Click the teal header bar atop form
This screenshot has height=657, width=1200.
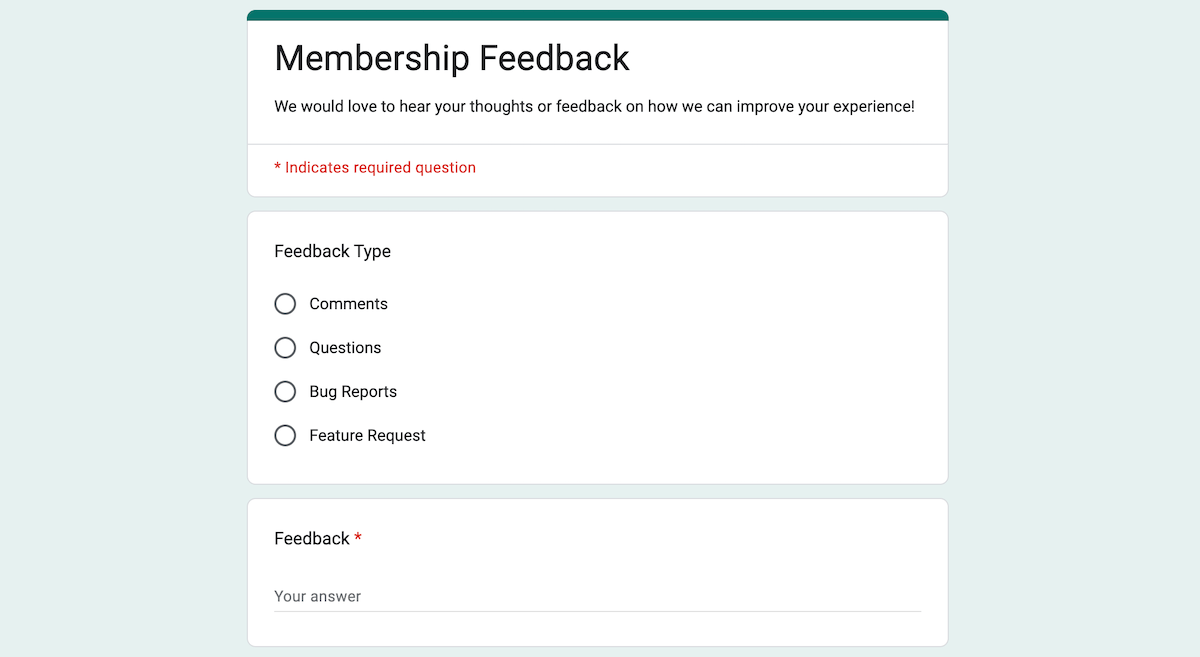[597, 15]
